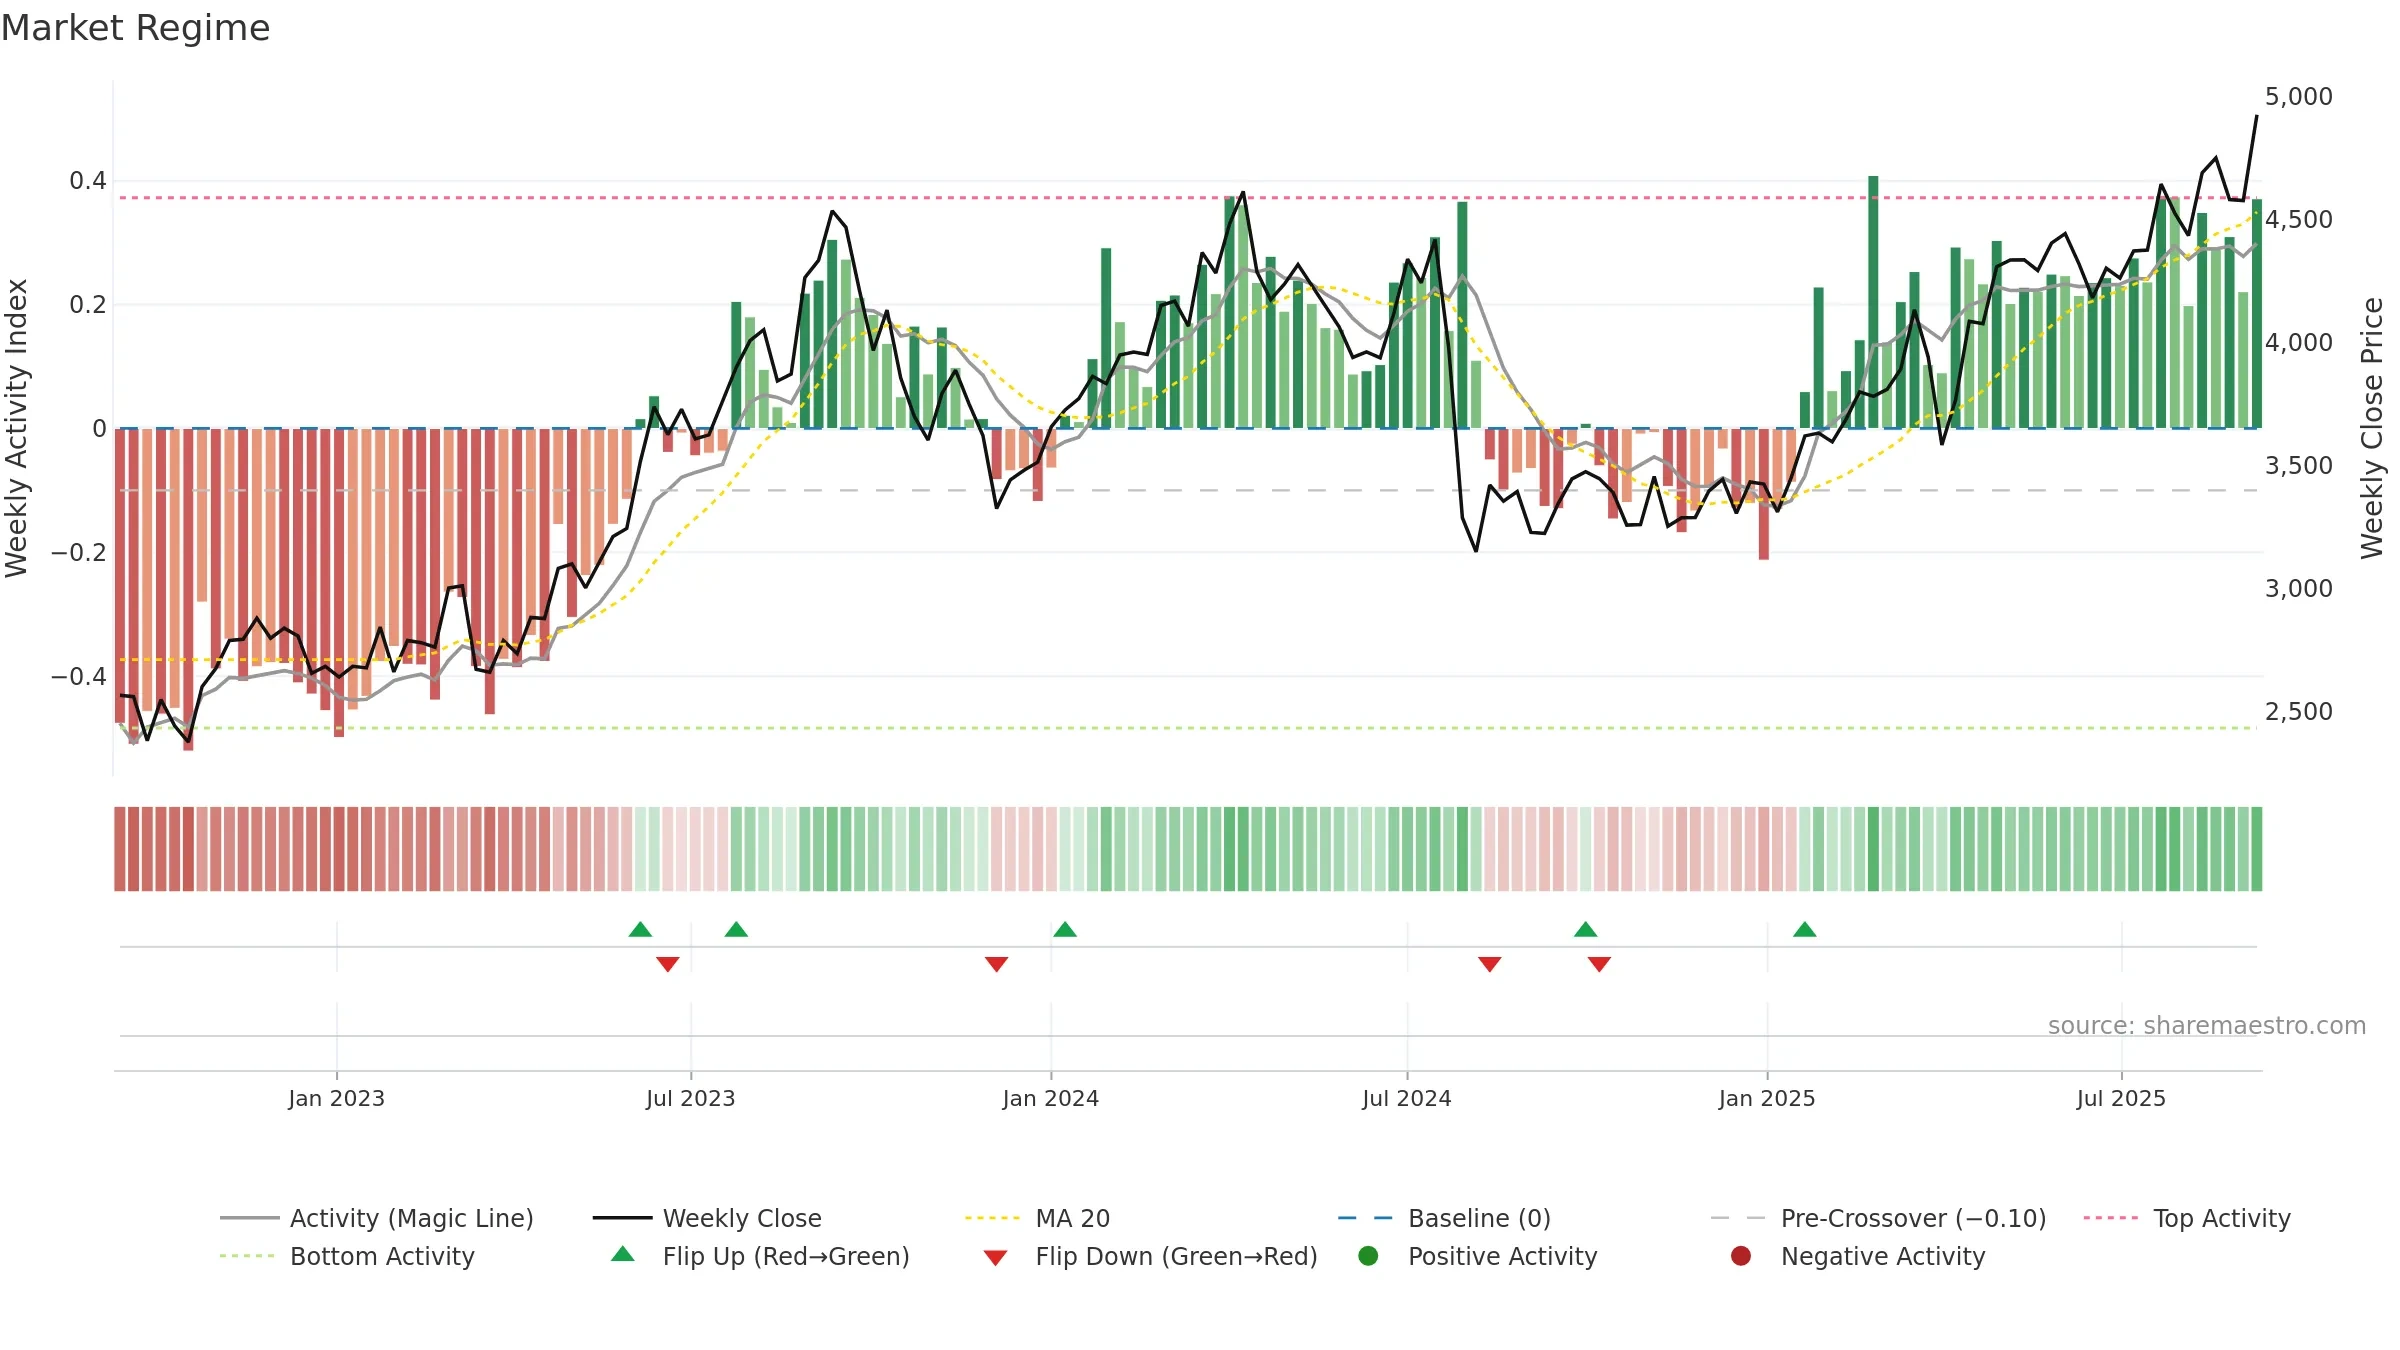Toggle the Weekly Close legend entry
2400x1350 pixels.
coord(707,1218)
